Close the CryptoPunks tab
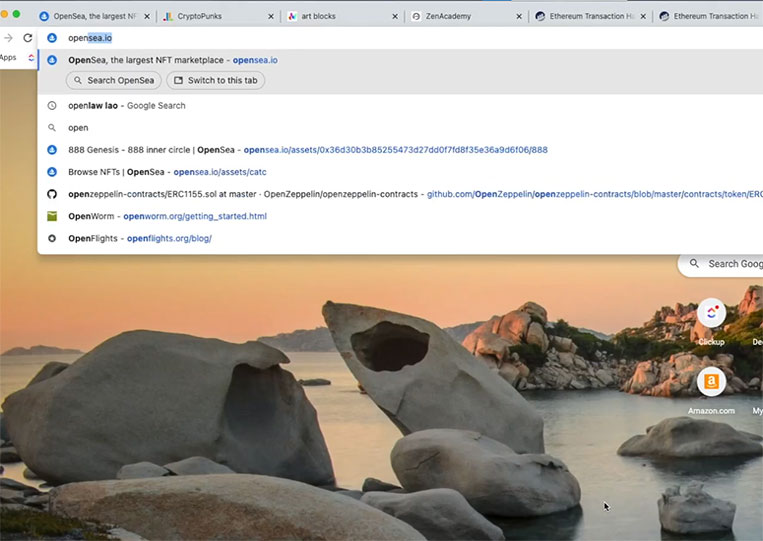The width and height of the screenshot is (763, 541). (271, 16)
